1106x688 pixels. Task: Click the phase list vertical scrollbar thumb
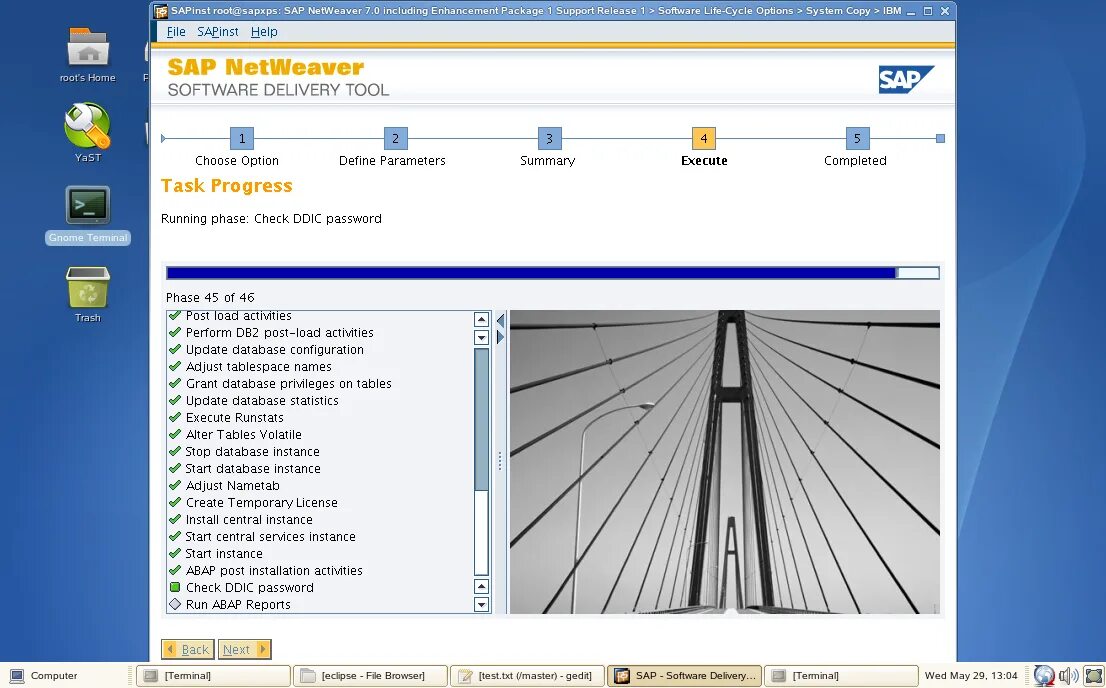[482, 419]
